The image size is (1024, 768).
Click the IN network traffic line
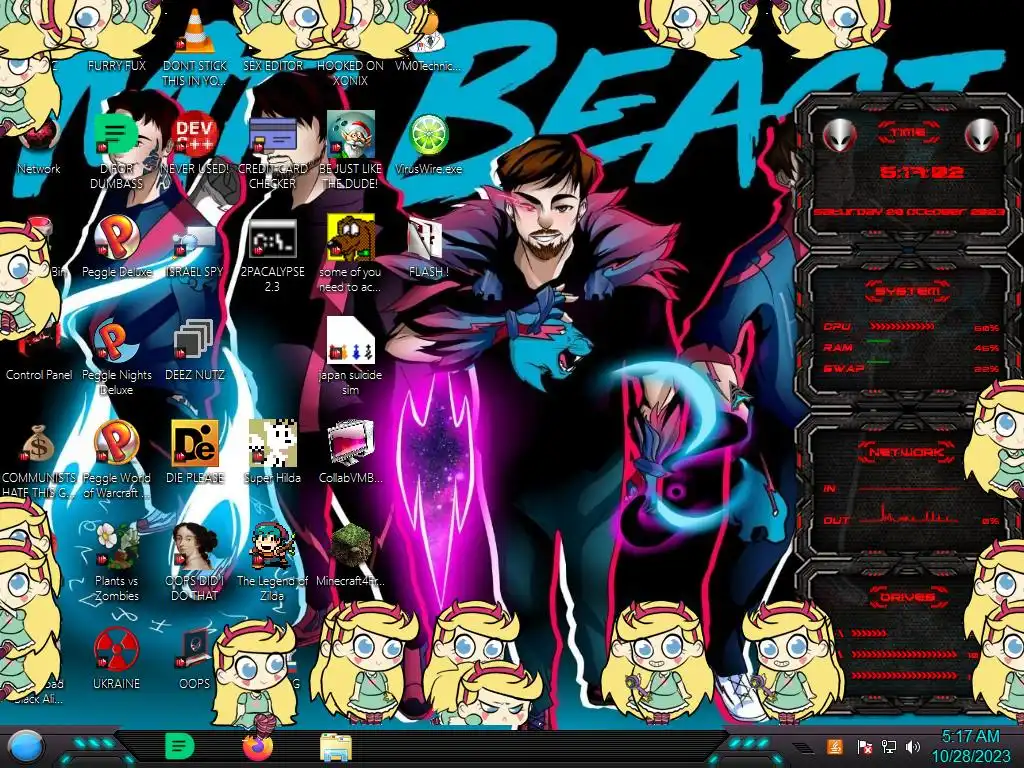point(909,488)
